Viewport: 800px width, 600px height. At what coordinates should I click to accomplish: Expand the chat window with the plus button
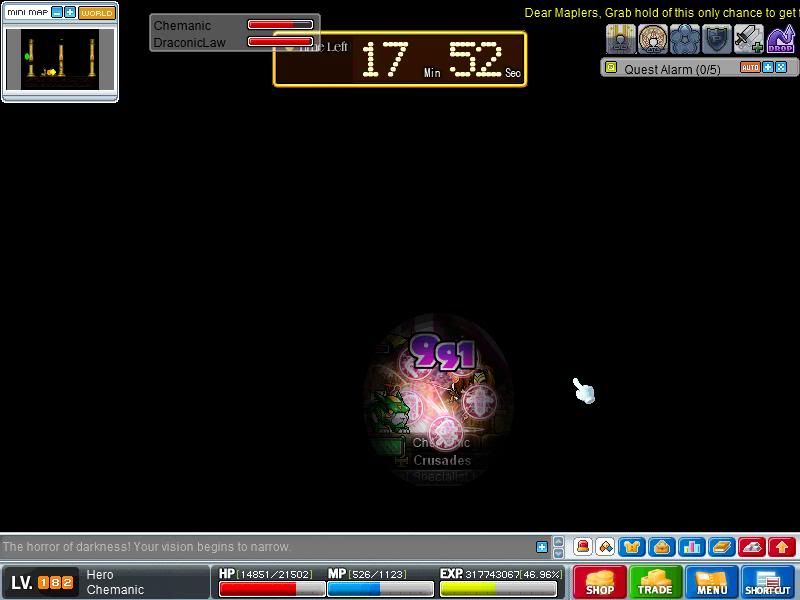(x=542, y=547)
